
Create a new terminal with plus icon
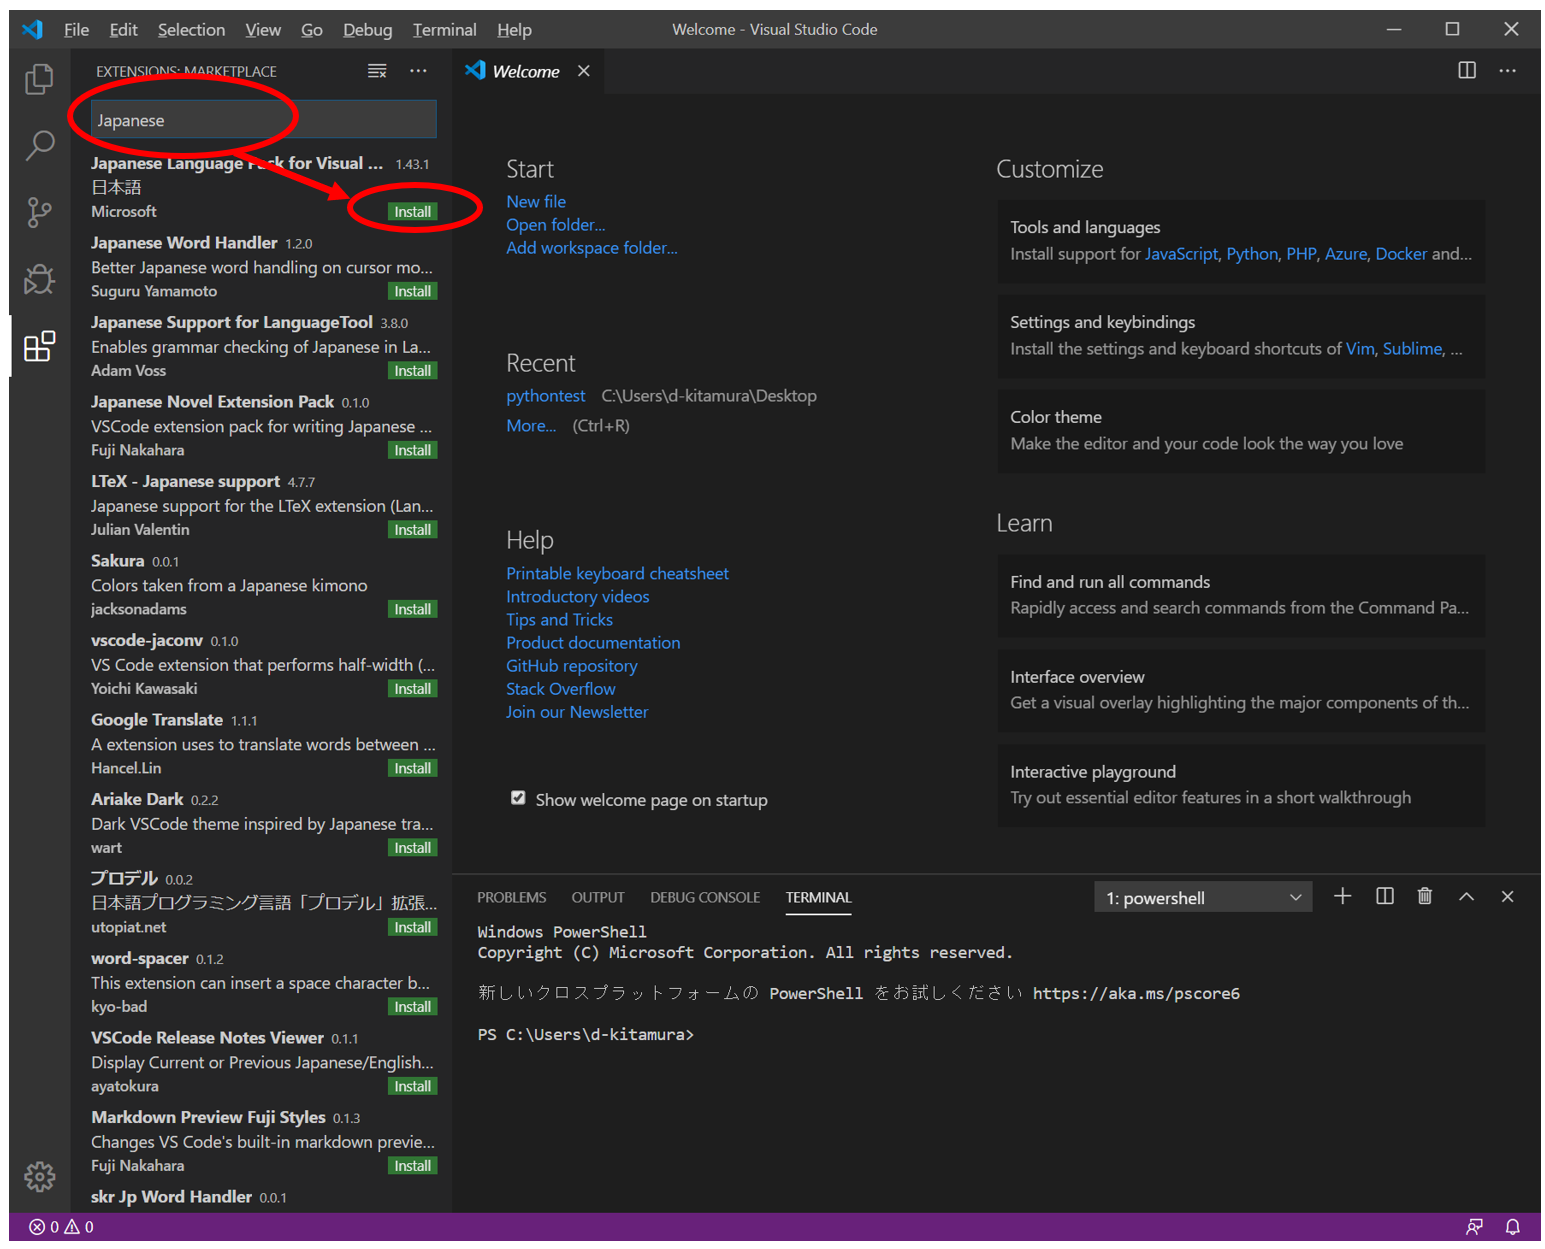tap(1343, 896)
